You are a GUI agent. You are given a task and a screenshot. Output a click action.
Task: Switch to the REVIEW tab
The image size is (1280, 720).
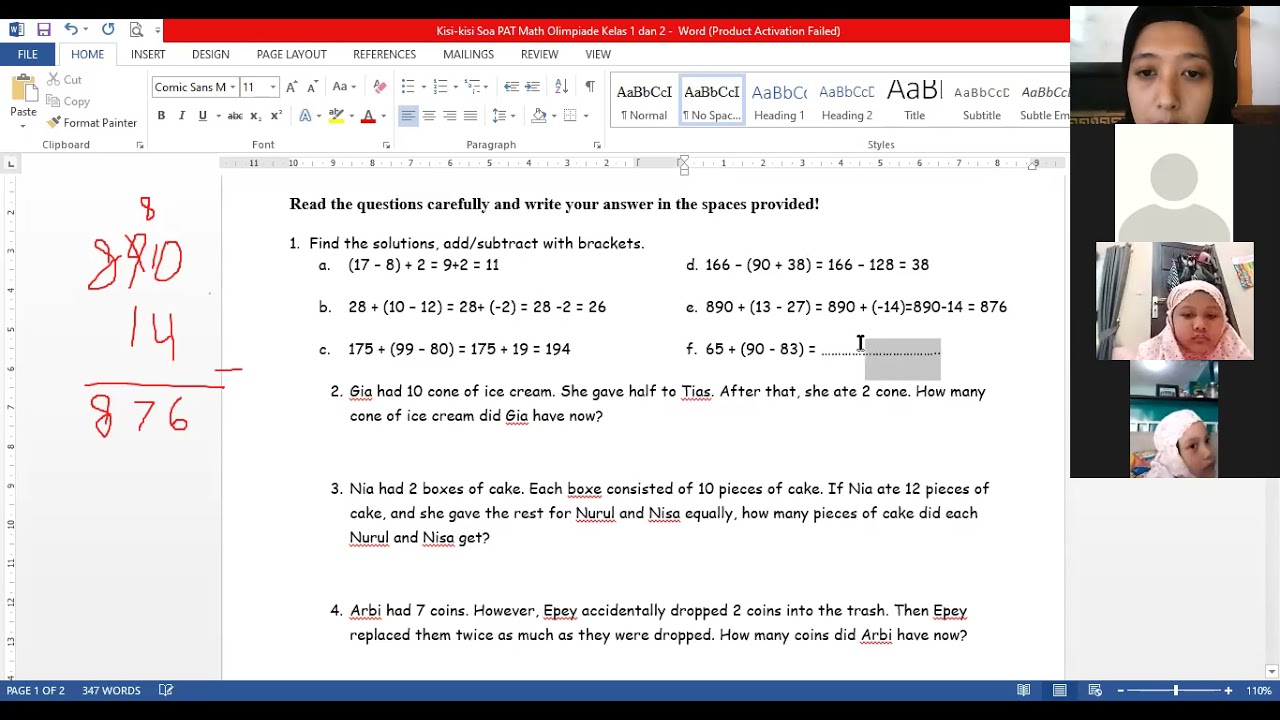(539, 54)
